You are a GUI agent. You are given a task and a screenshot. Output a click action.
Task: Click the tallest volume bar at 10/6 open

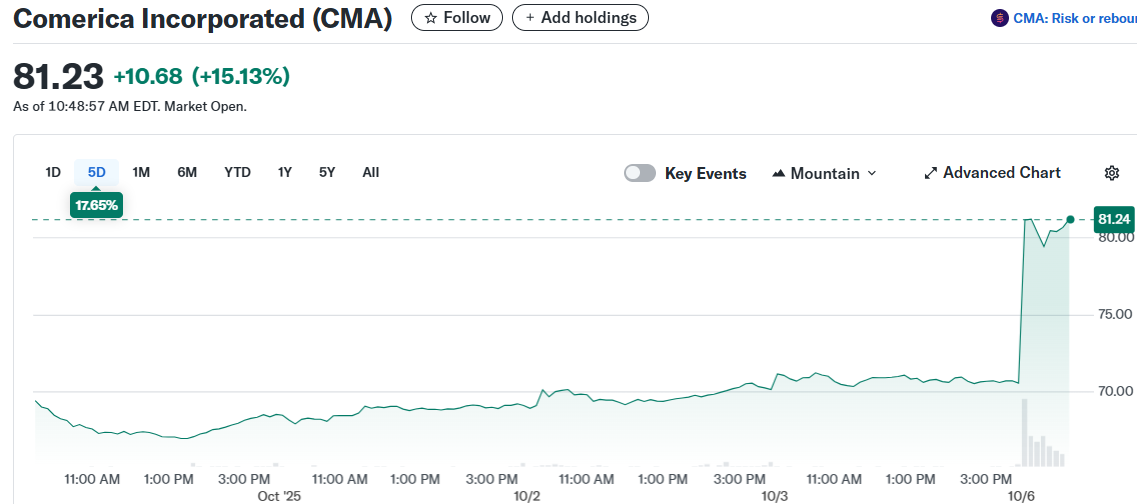[1024, 432]
